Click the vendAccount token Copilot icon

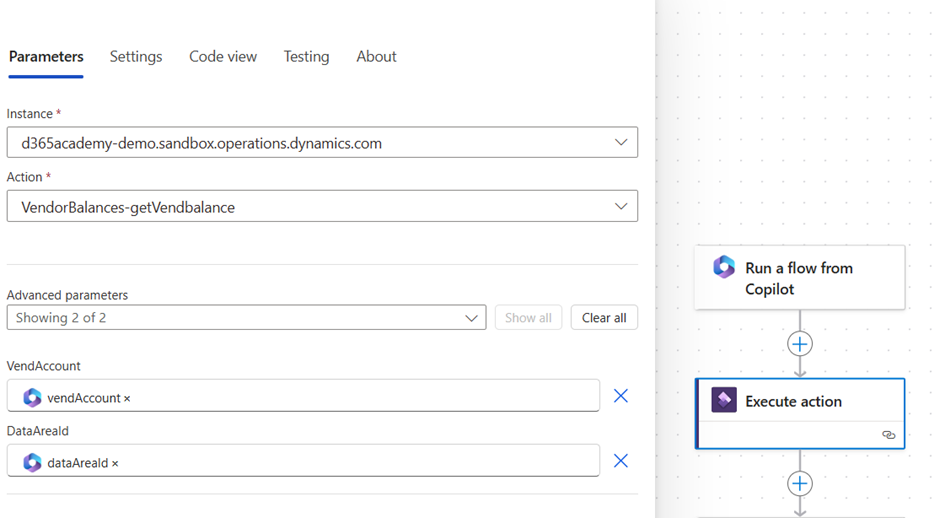(32, 397)
